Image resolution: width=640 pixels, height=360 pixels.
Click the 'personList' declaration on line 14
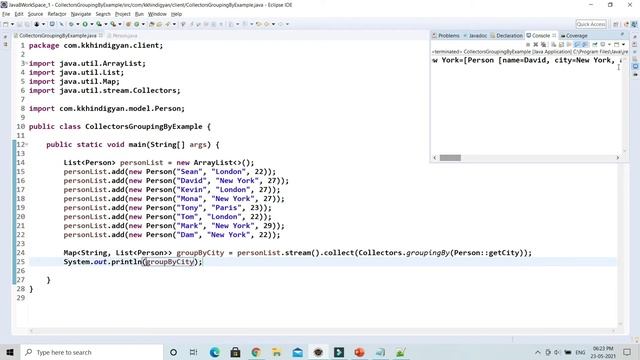pyautogui.click(x=141, y=163)
